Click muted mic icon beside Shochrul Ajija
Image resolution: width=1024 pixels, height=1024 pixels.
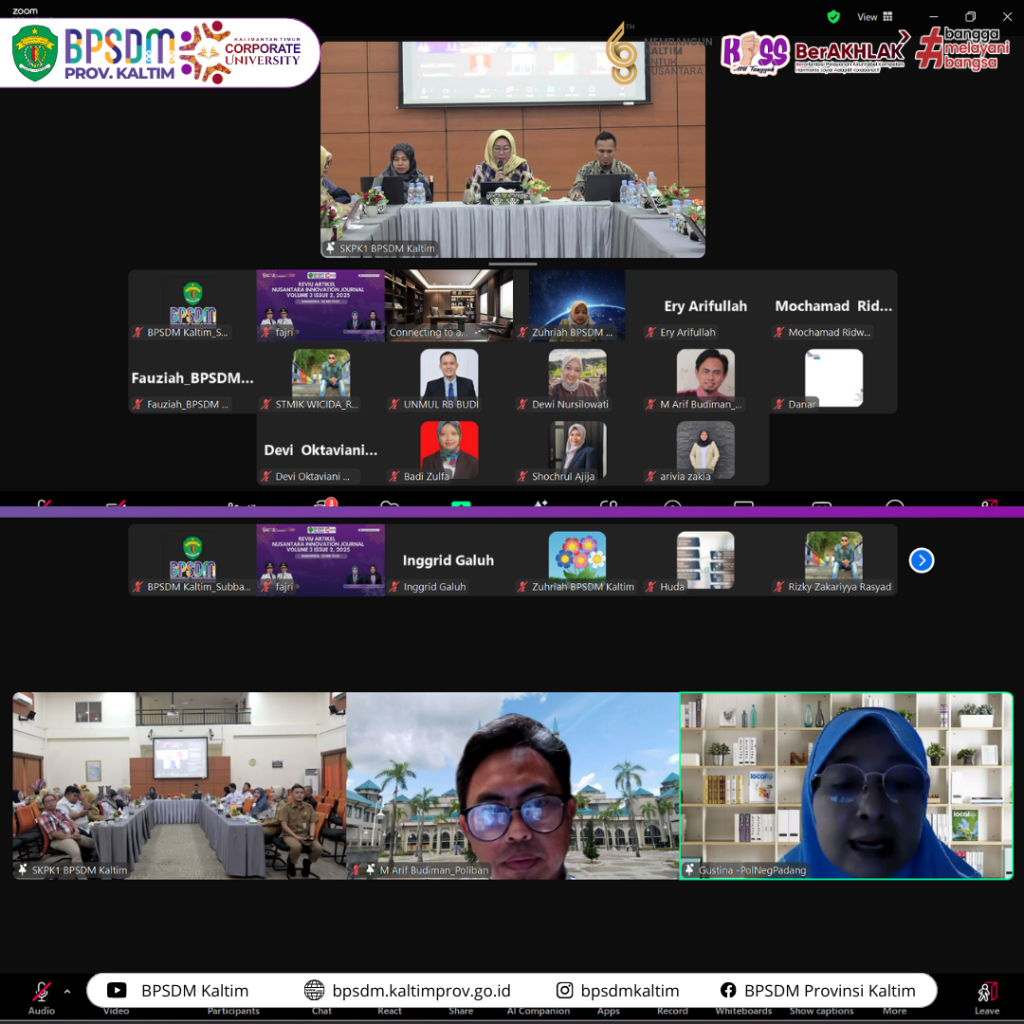point(522,476)
